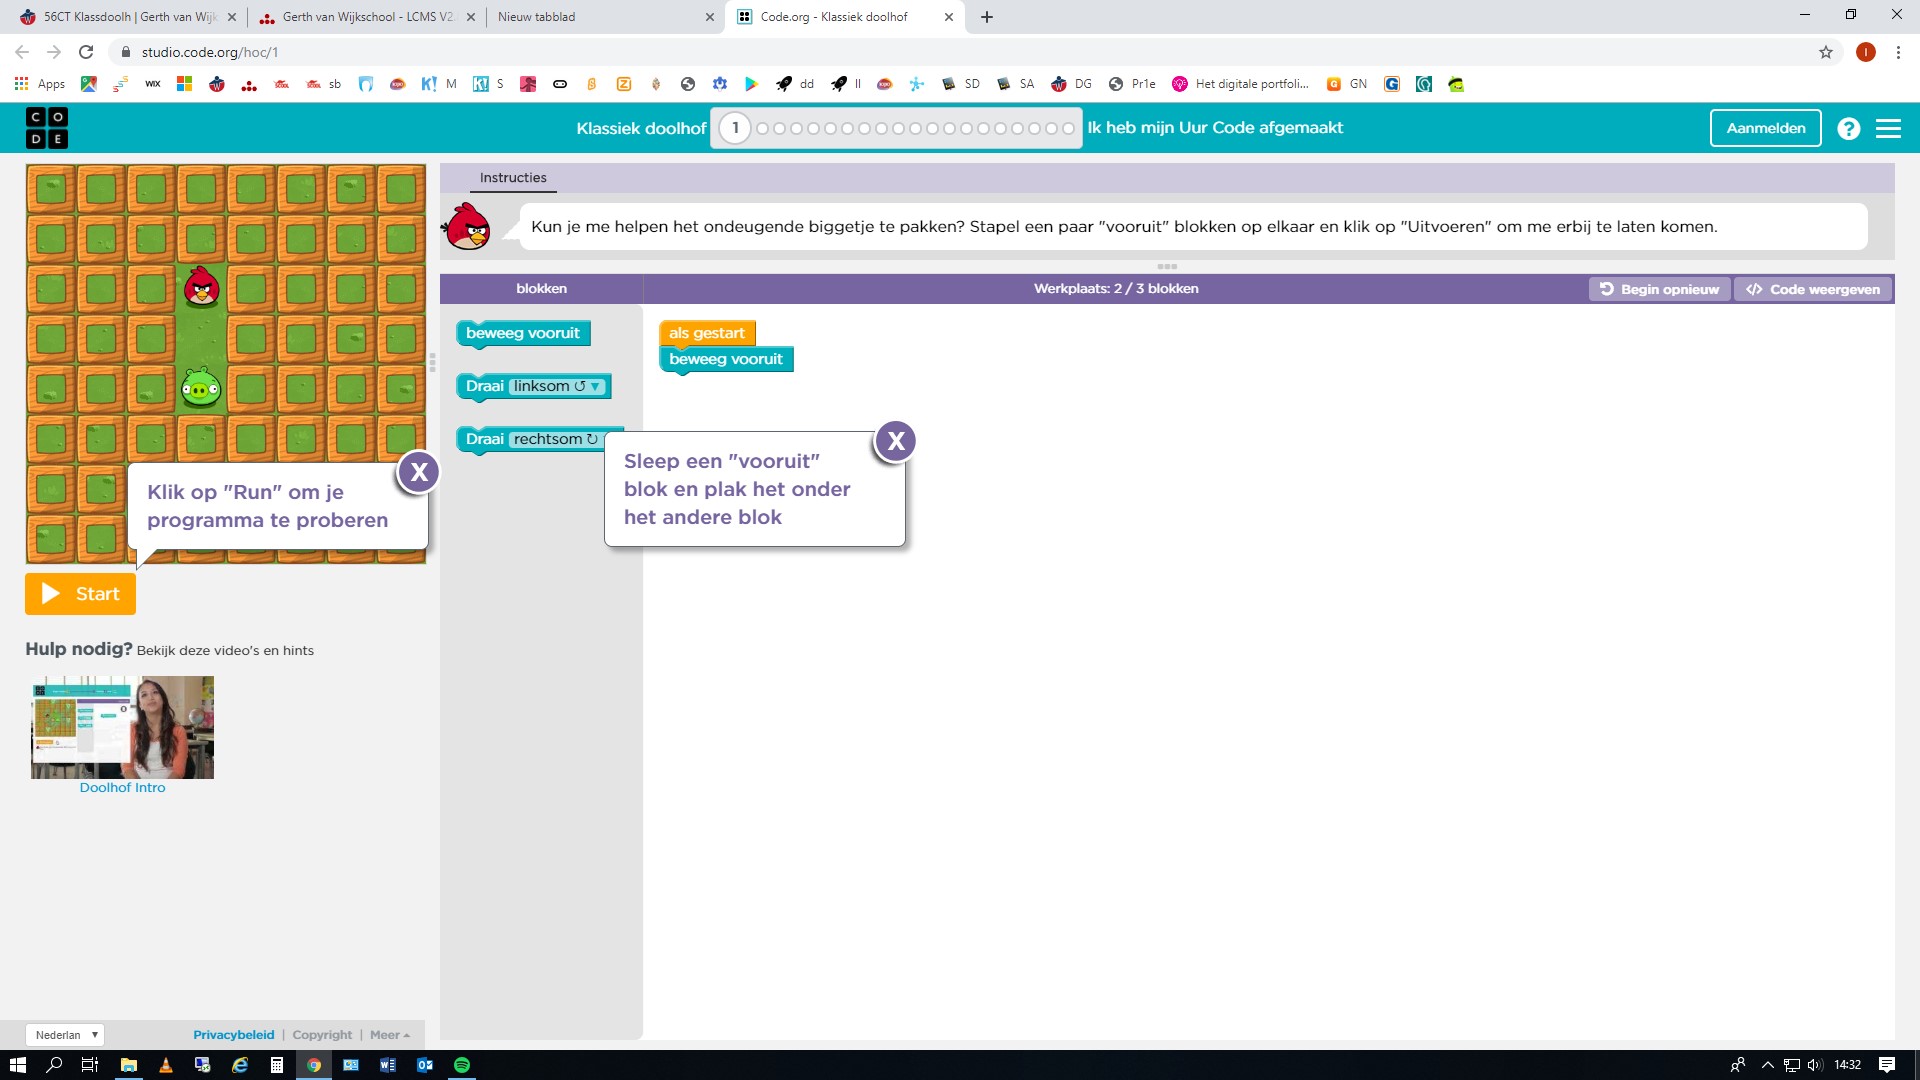The height and width of the screenshot is (1080, 1920).
Task: Open the DG bookmark
Action: pos(1072,84)
